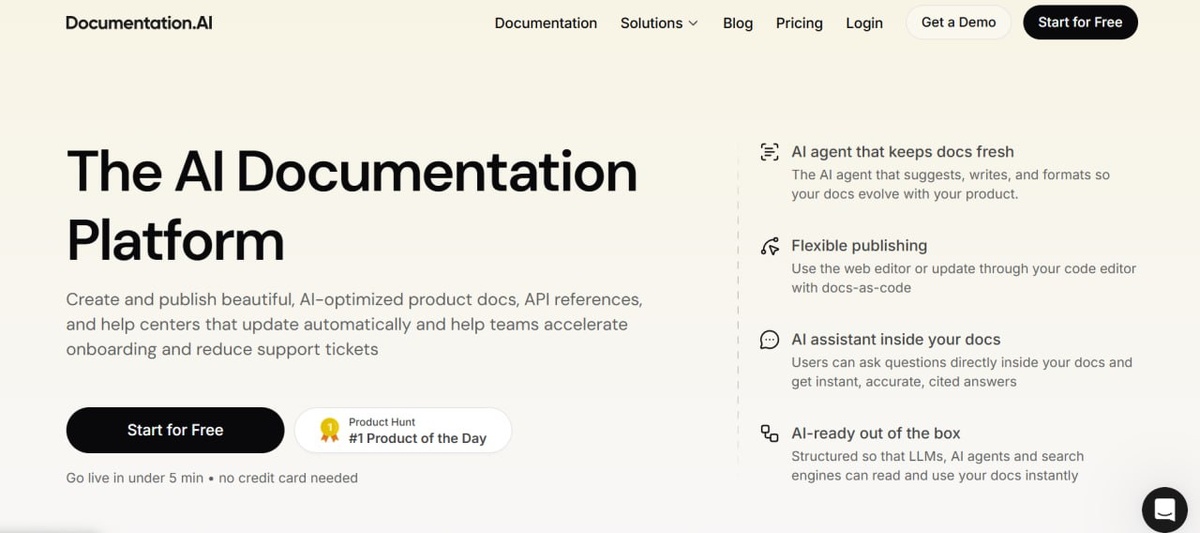Open the Solutions menu
Image resolution: width=1200 pixels, height=533 pixels.
(652, 23)
